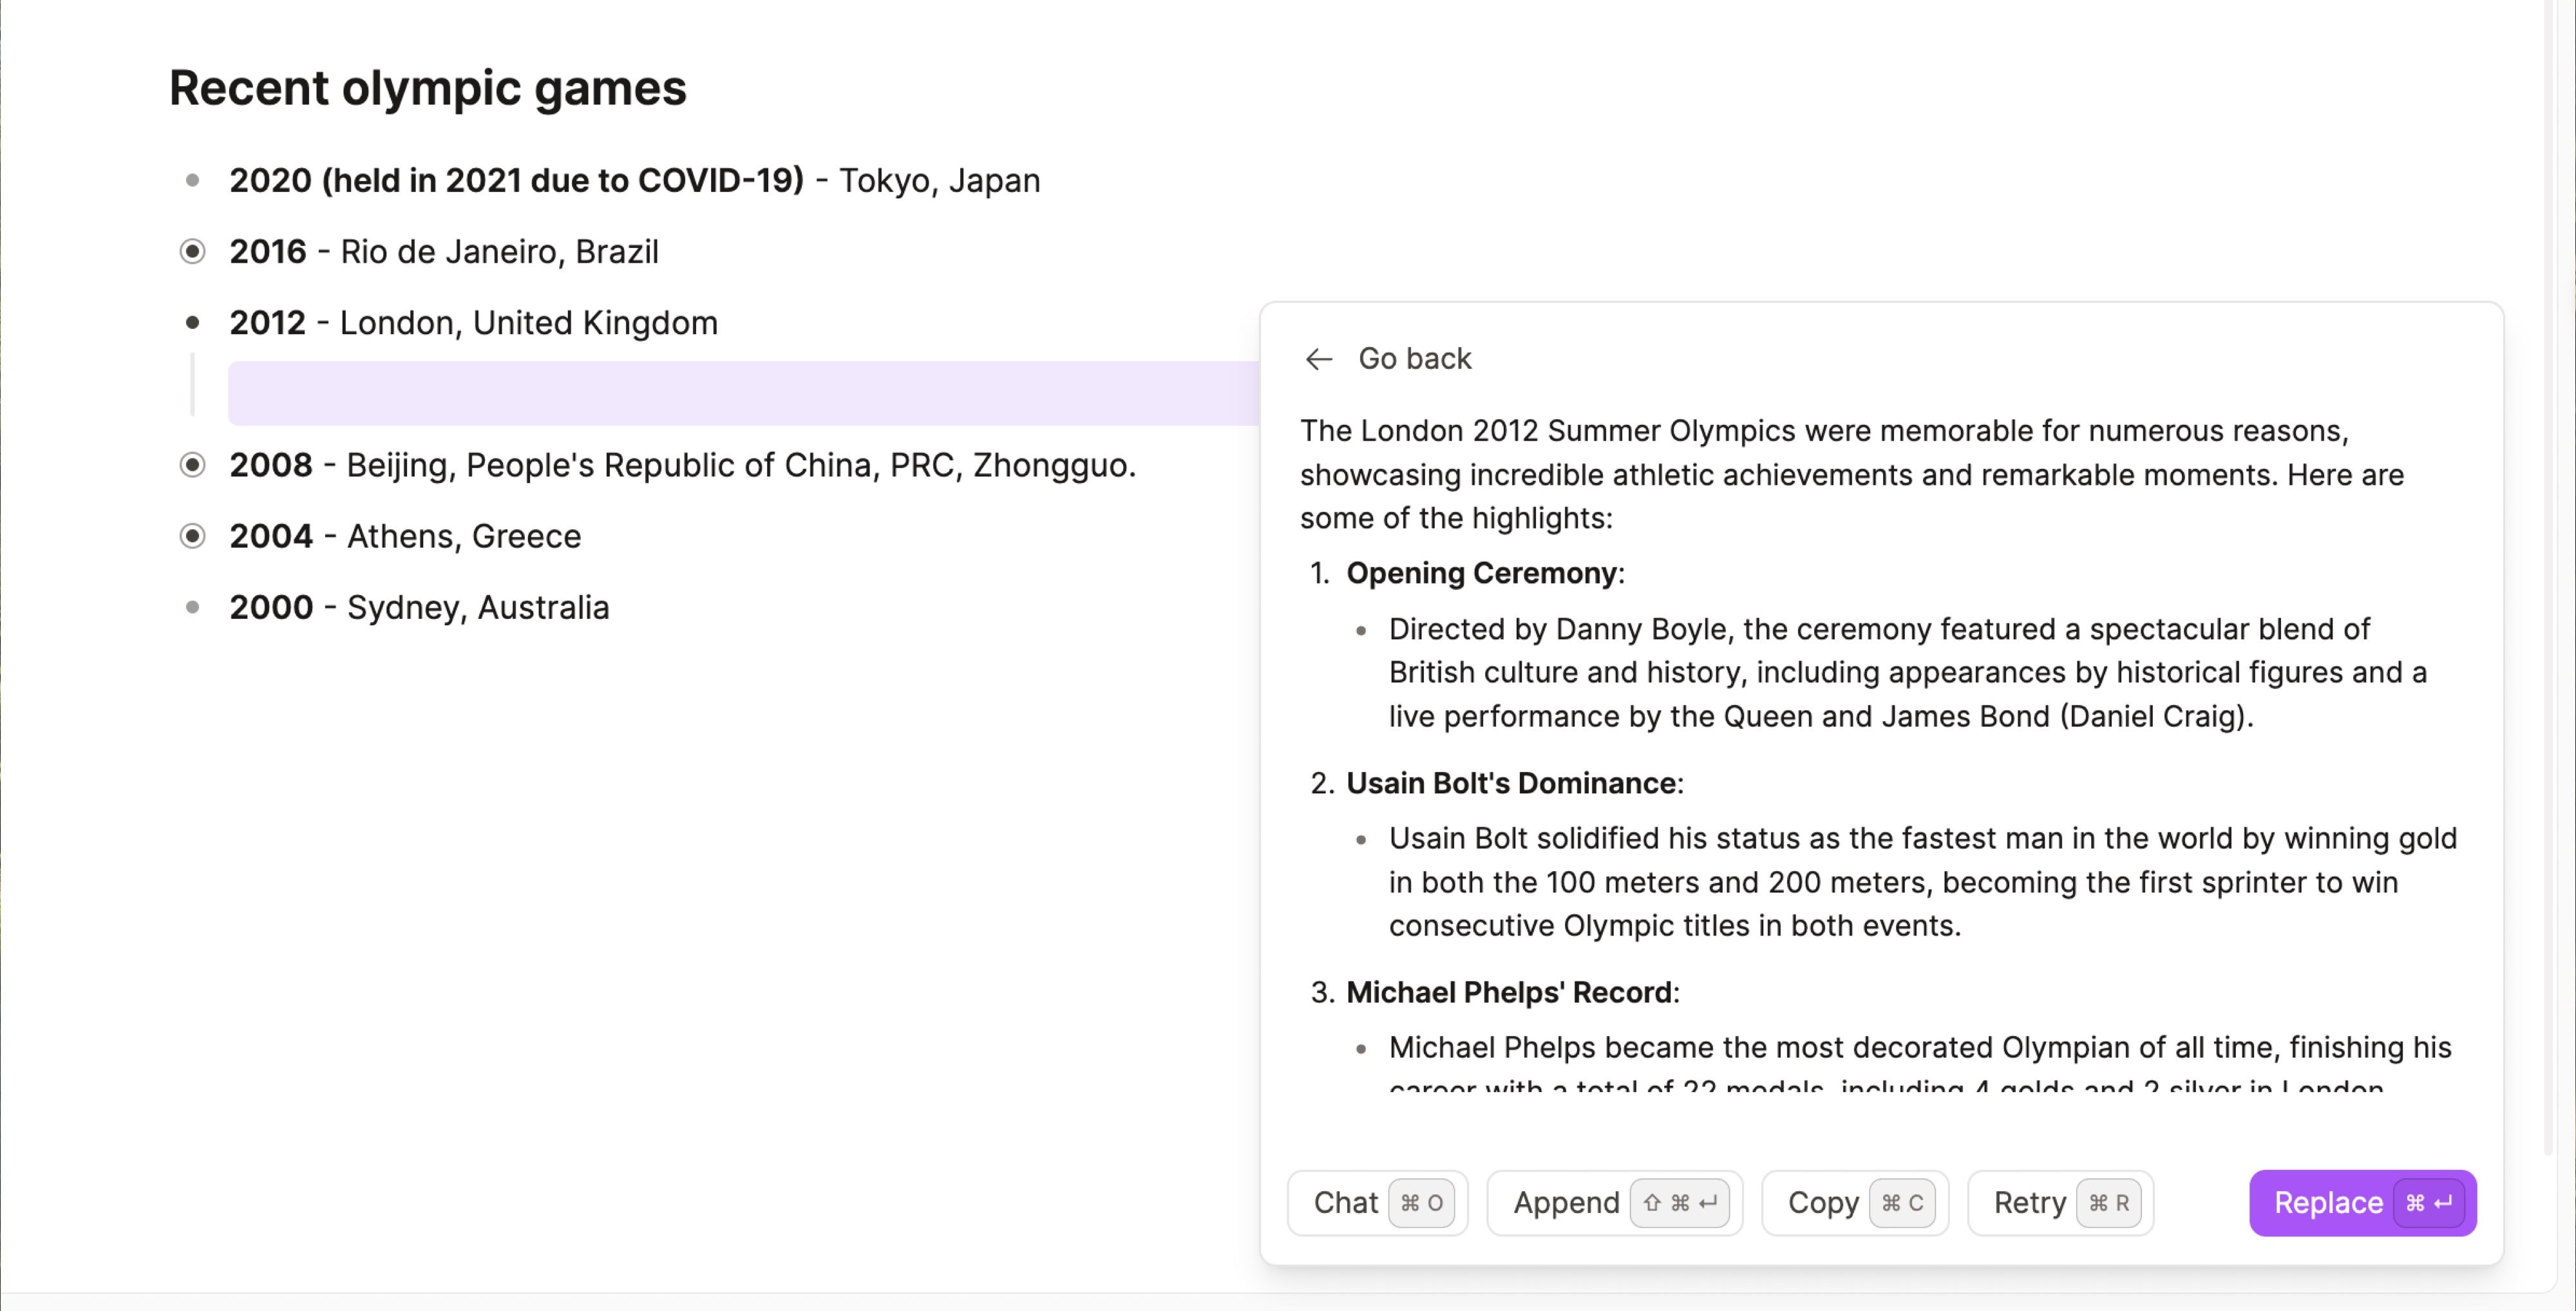Click the bullet of 2012 London item
2576x1311 pixels.
pos(192,322)
